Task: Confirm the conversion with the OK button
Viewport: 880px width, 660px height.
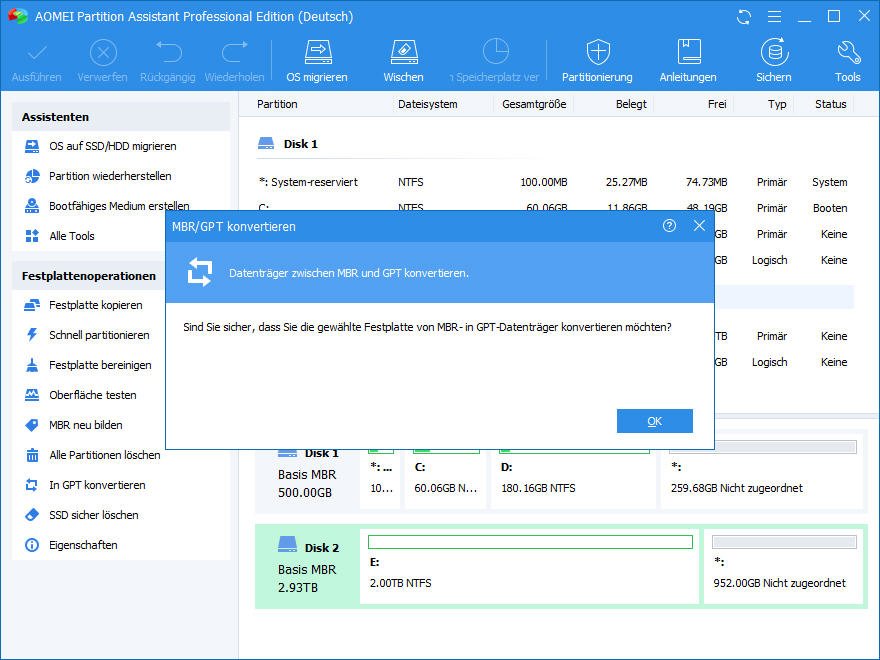Action: [x=654, y=421]
